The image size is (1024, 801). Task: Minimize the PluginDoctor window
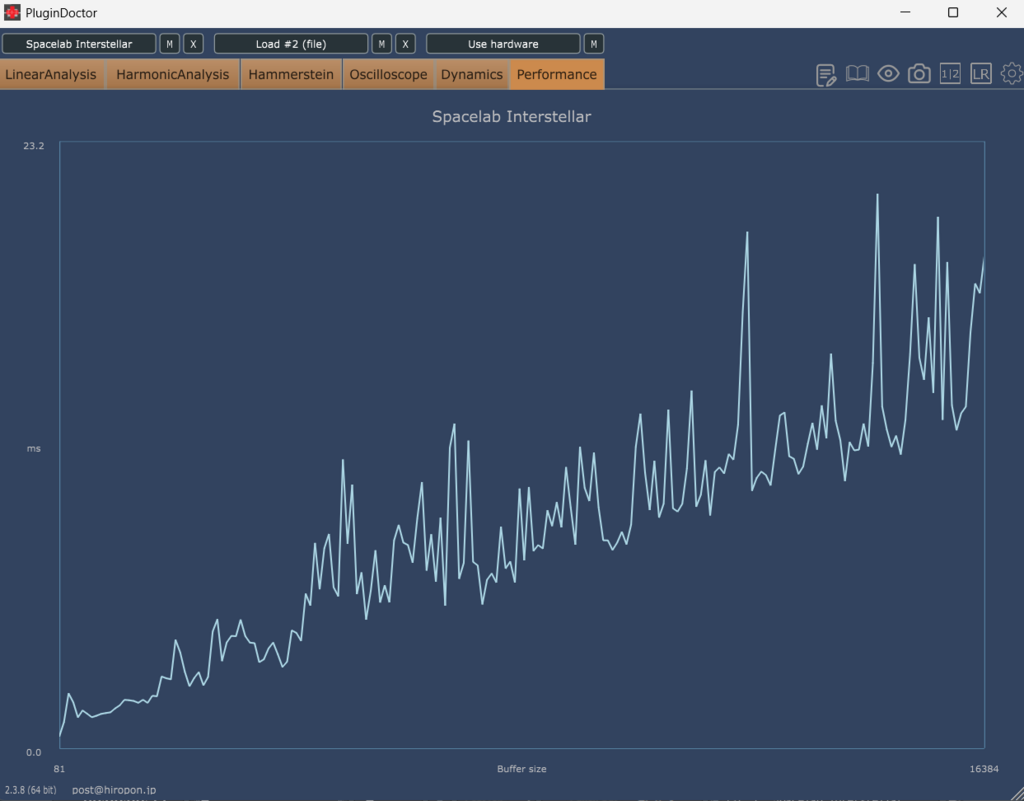pos(905,12)
